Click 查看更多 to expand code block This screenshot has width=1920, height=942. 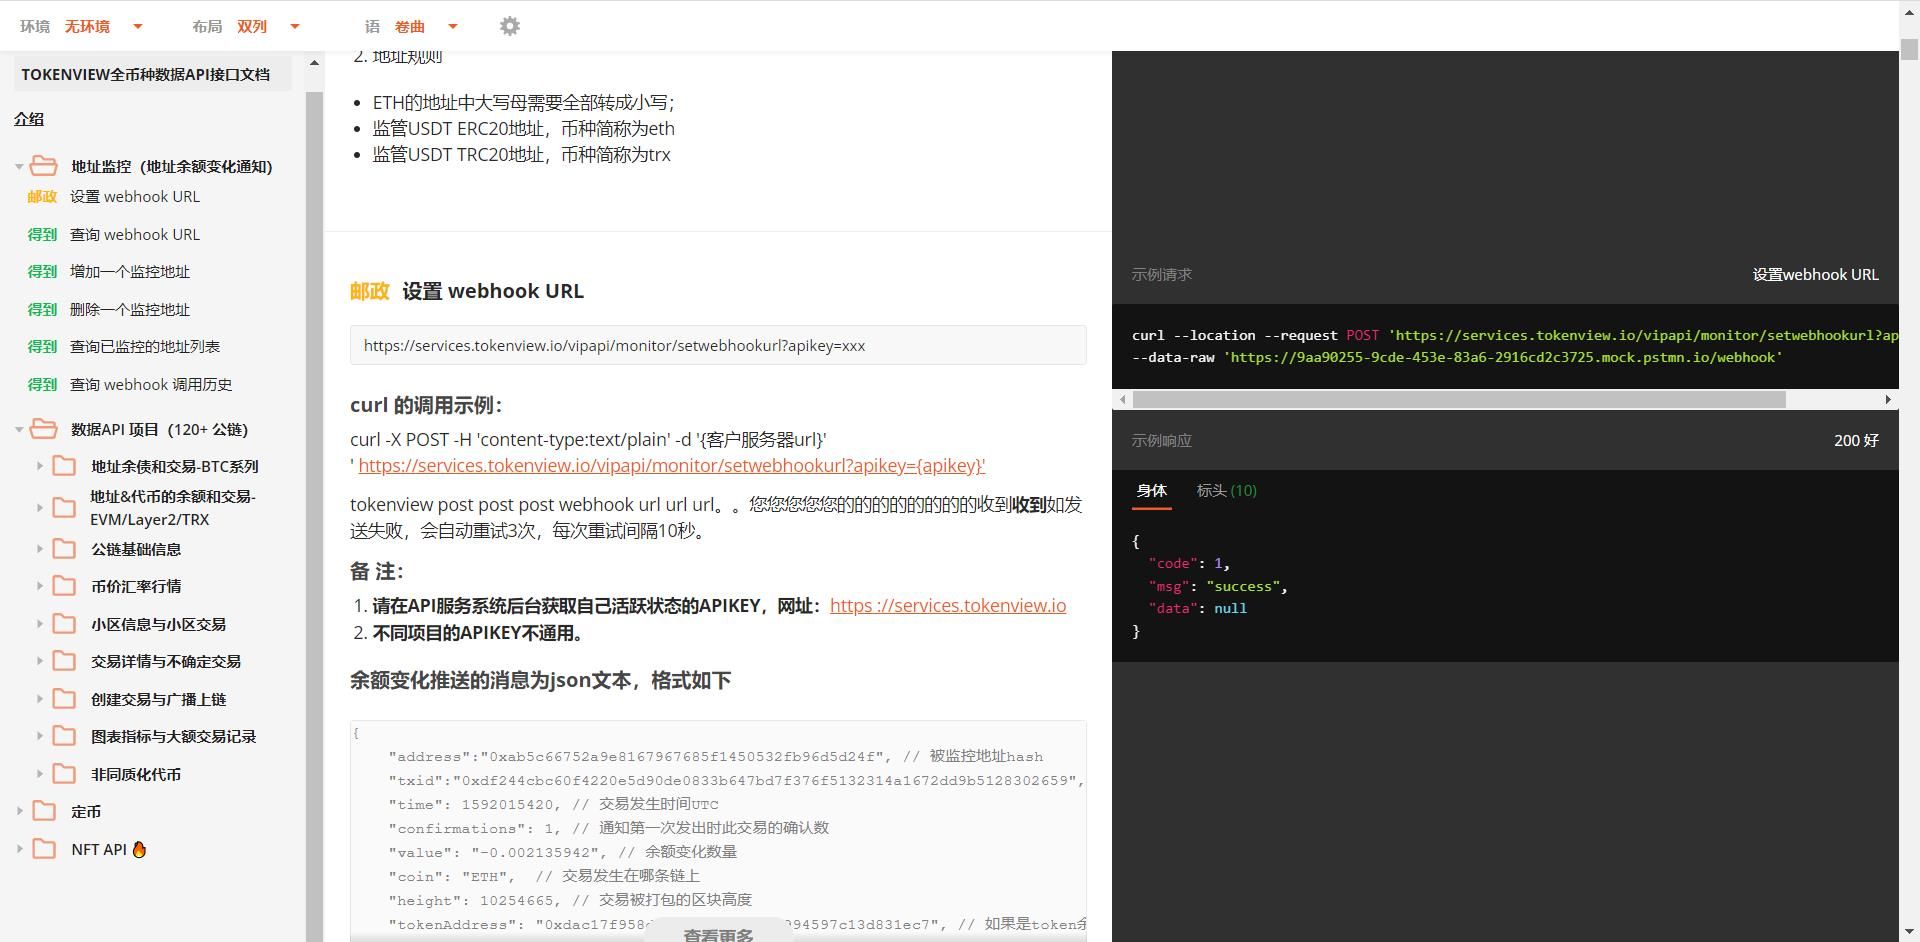coord(718,934)
